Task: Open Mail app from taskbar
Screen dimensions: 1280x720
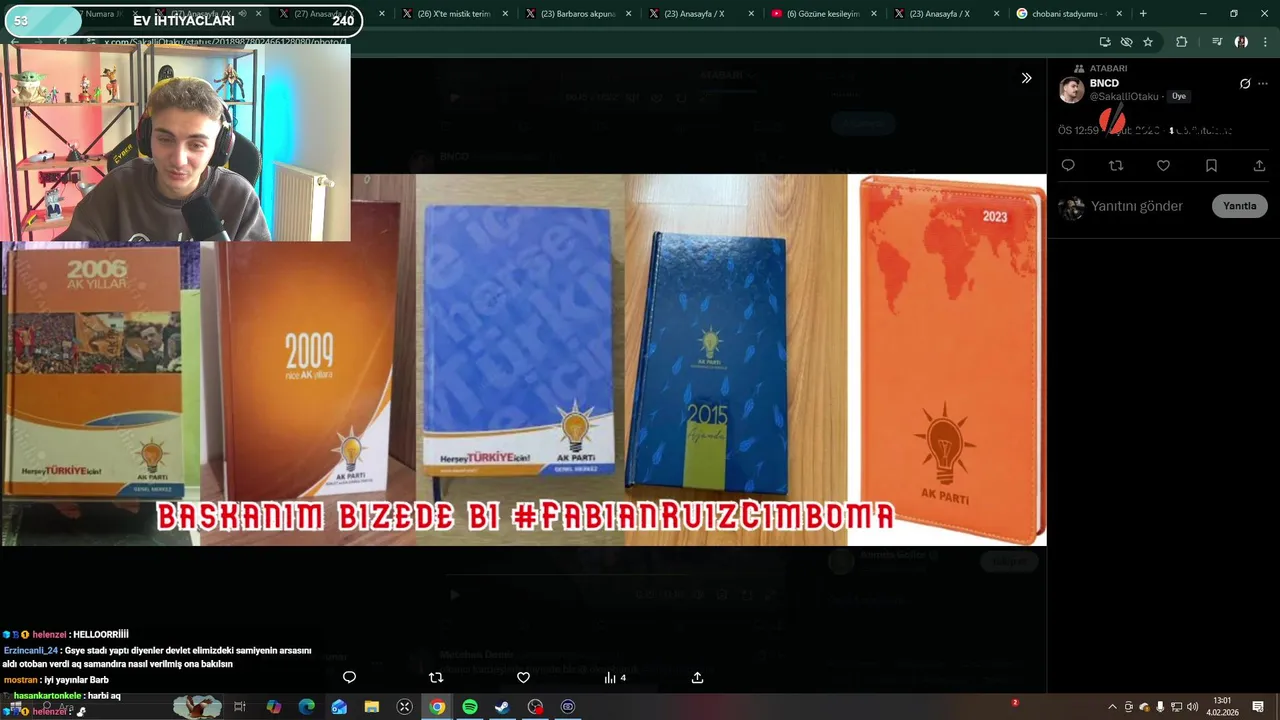Action: (339, 707)
